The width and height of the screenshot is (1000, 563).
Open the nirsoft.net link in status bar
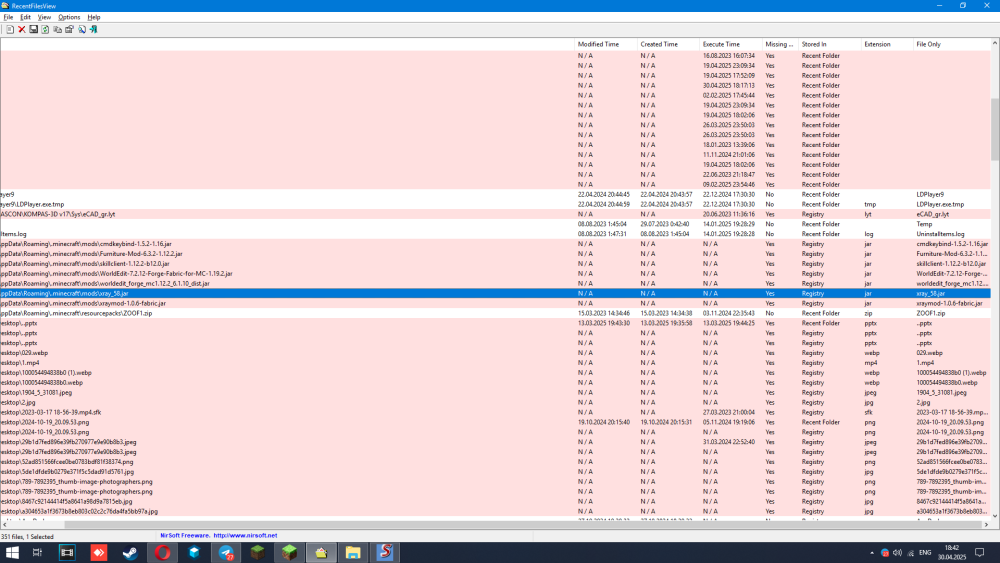pyautogui.click(x=245, y=536)
